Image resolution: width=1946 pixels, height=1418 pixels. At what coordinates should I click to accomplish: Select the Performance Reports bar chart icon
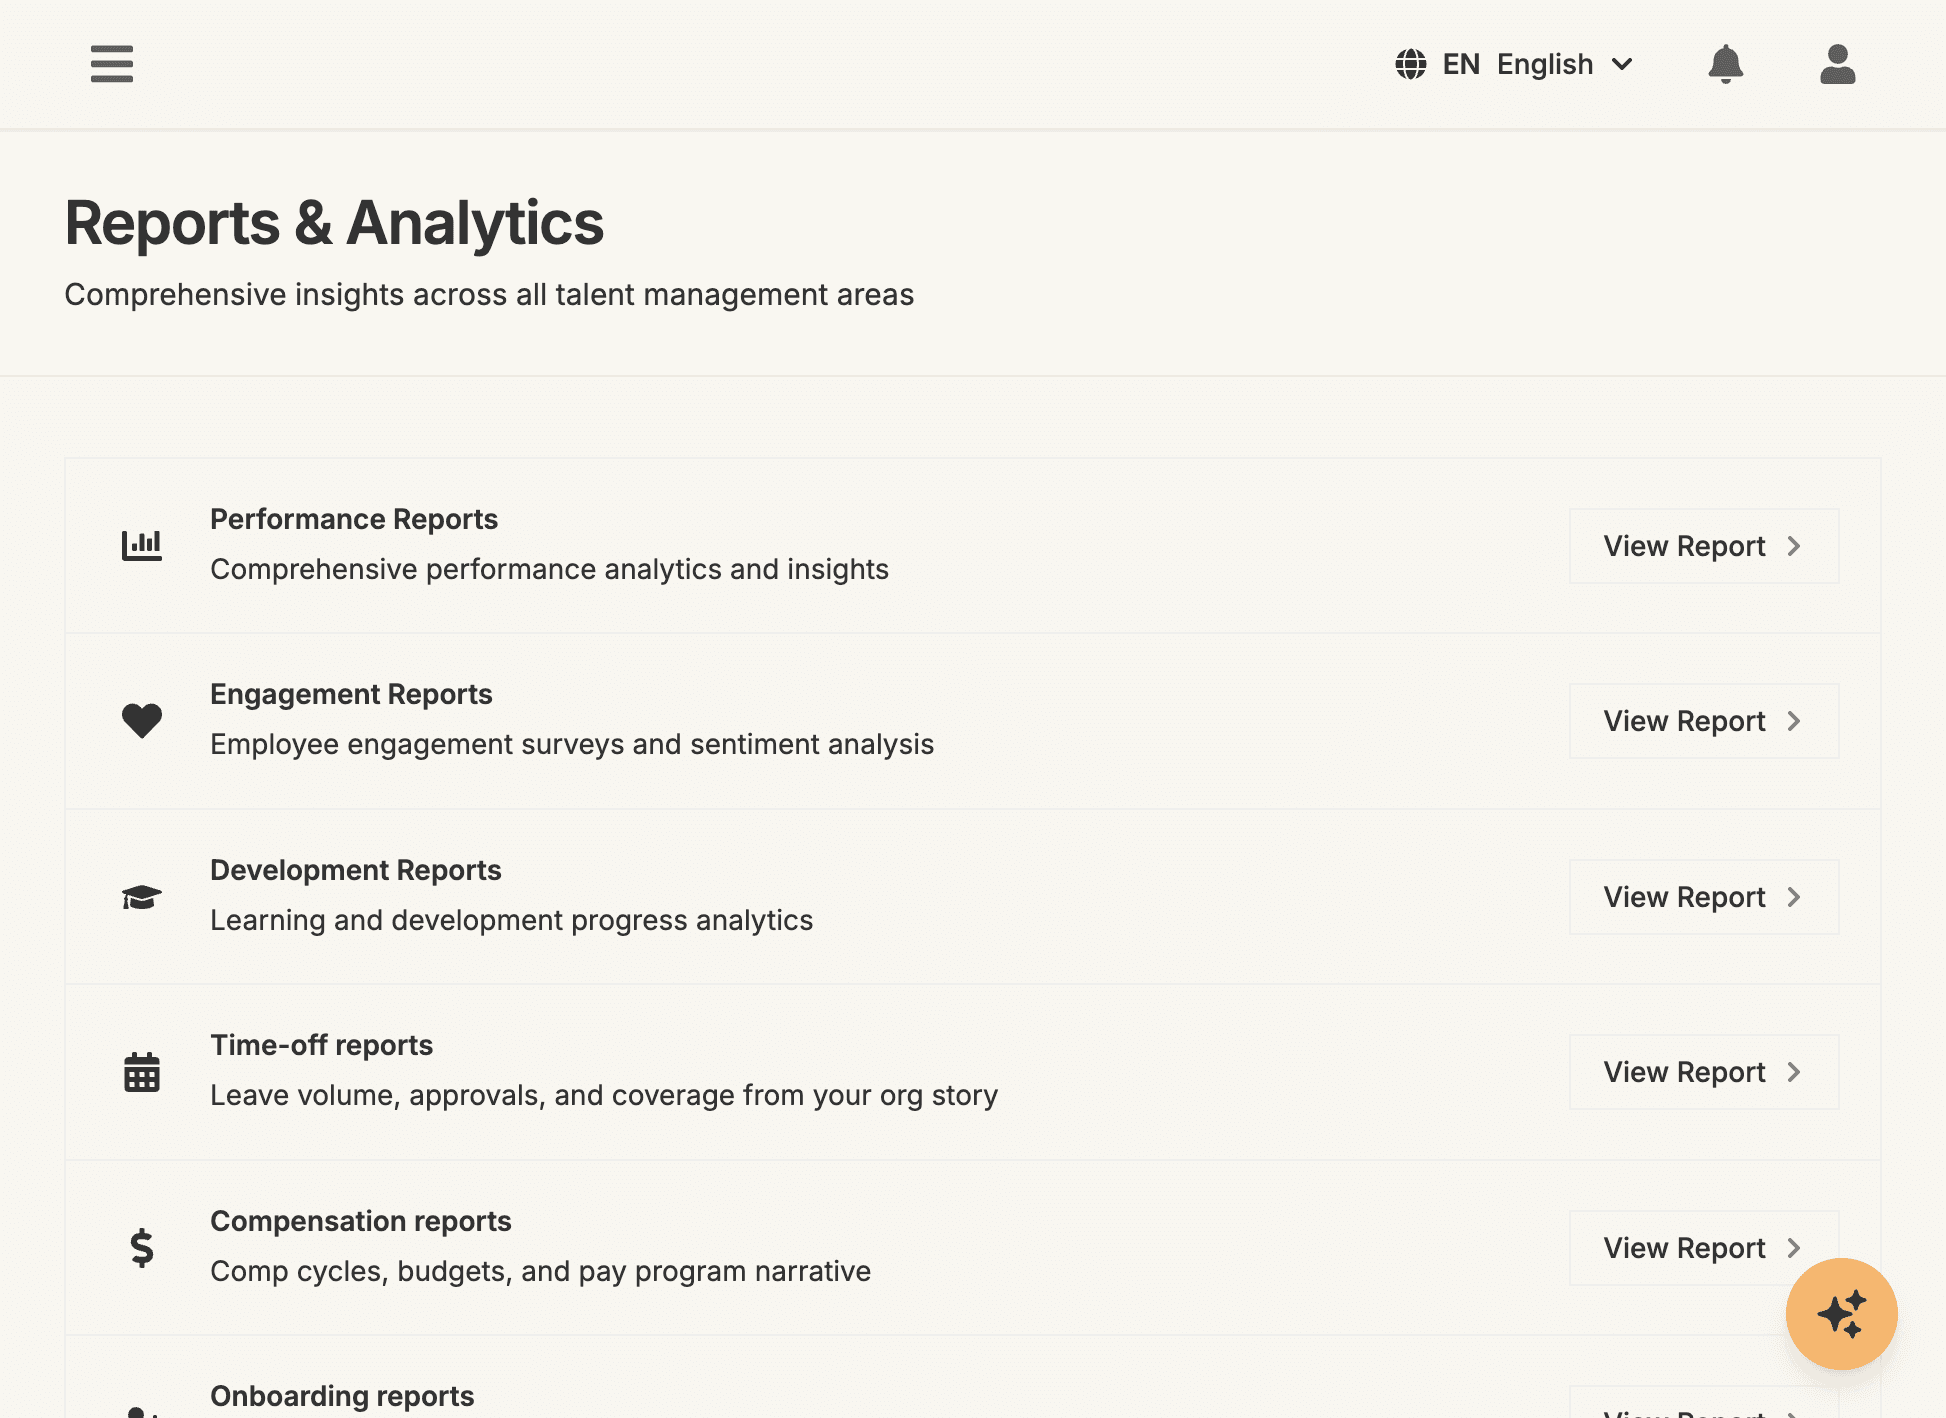pos(141,546)
